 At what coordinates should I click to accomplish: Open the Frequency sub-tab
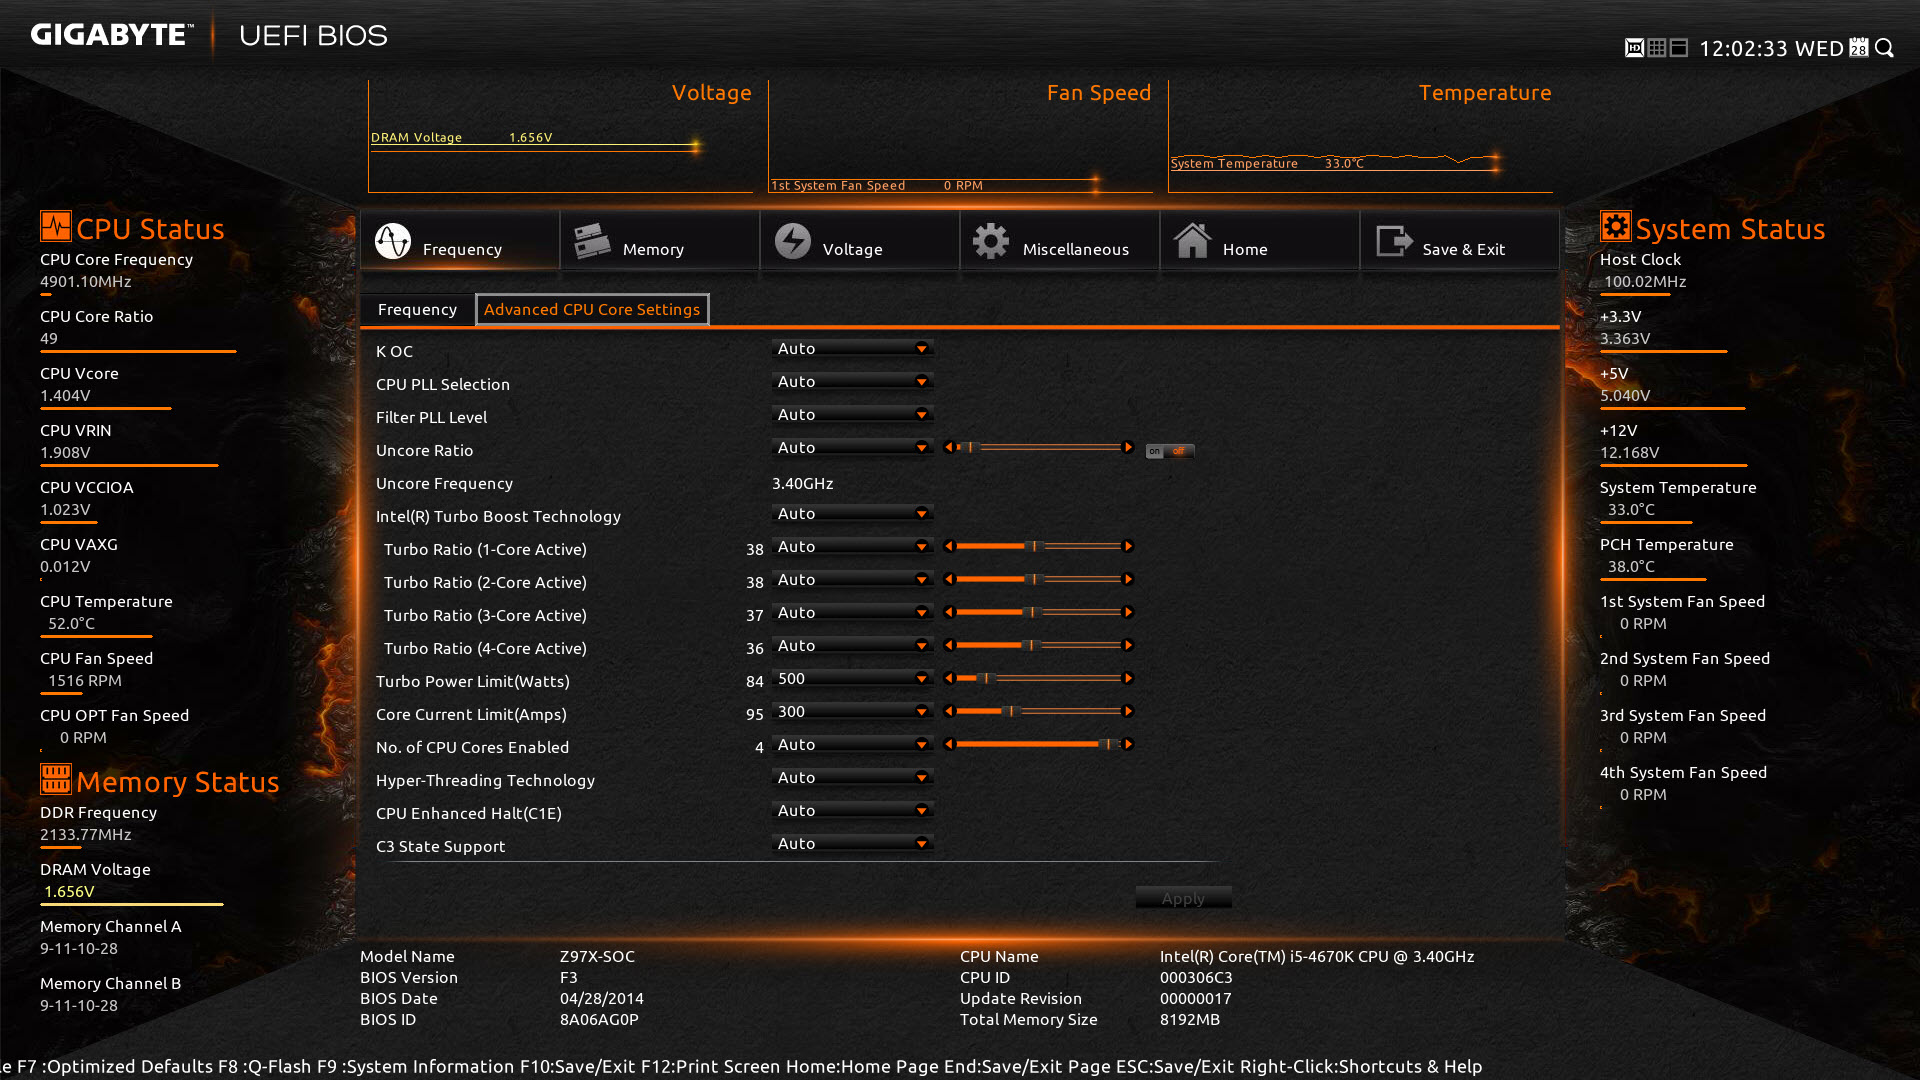coord(417,309)
